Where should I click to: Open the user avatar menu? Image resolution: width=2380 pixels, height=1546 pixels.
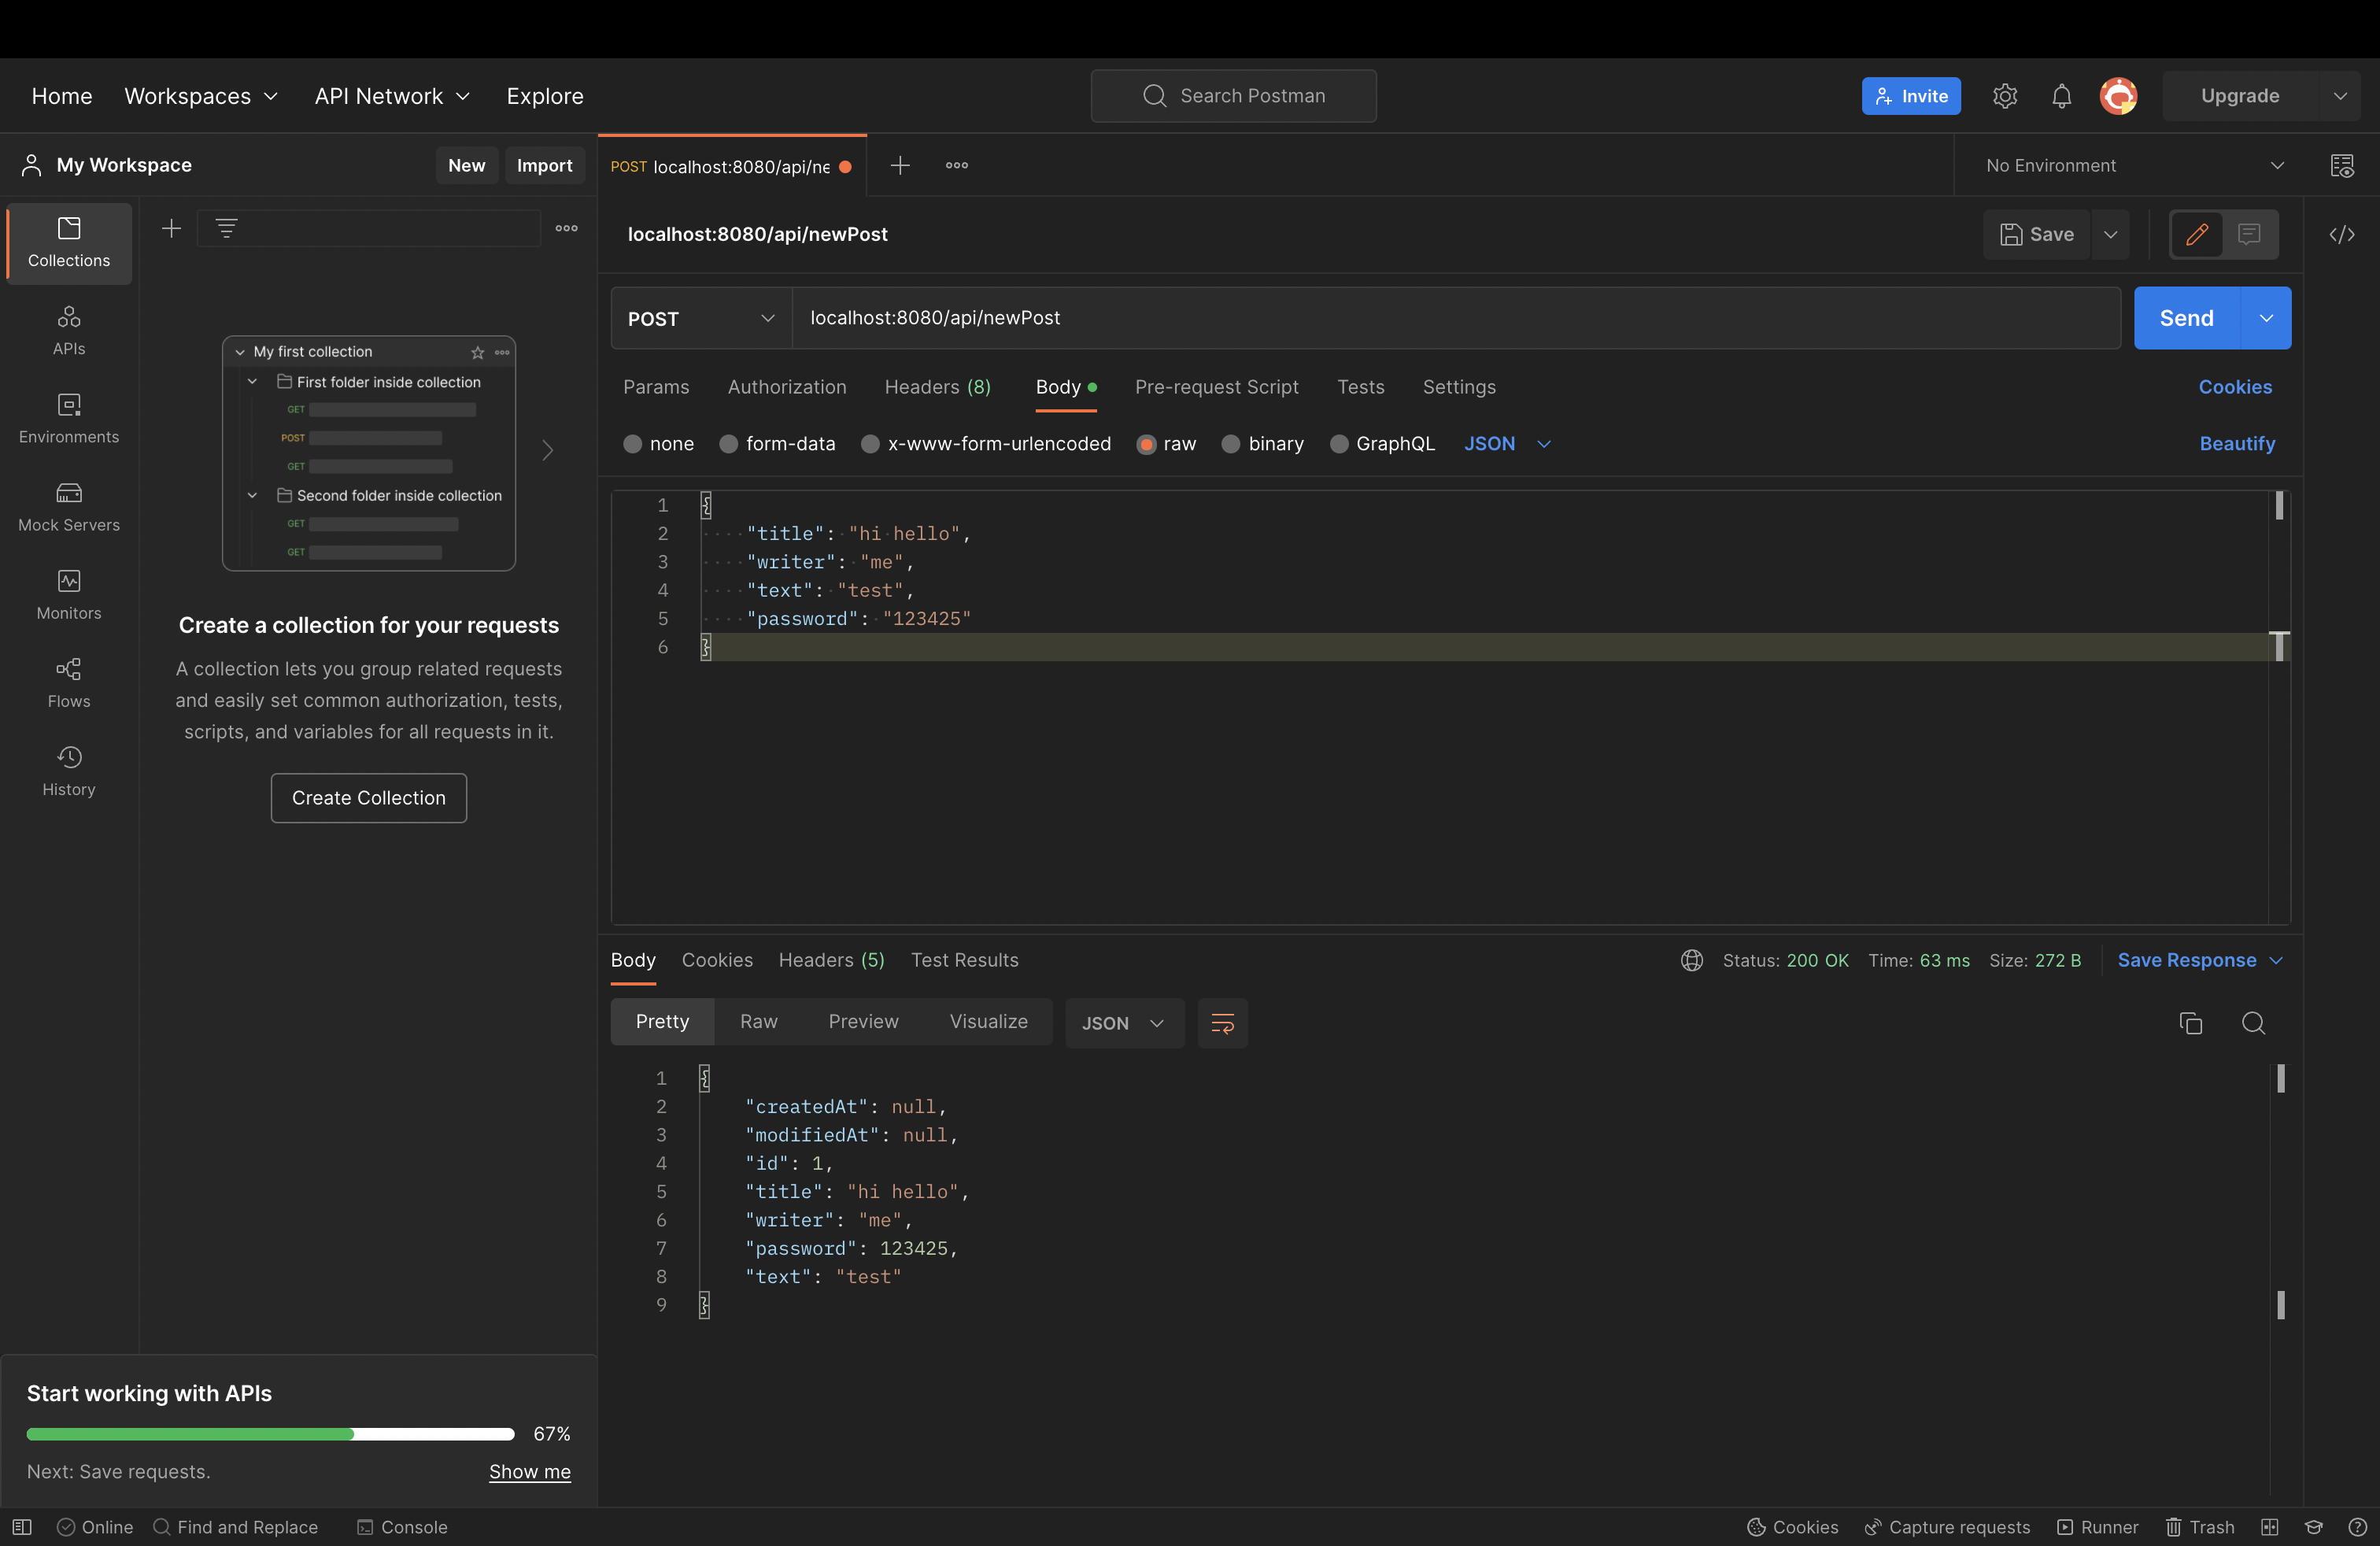2118,96
